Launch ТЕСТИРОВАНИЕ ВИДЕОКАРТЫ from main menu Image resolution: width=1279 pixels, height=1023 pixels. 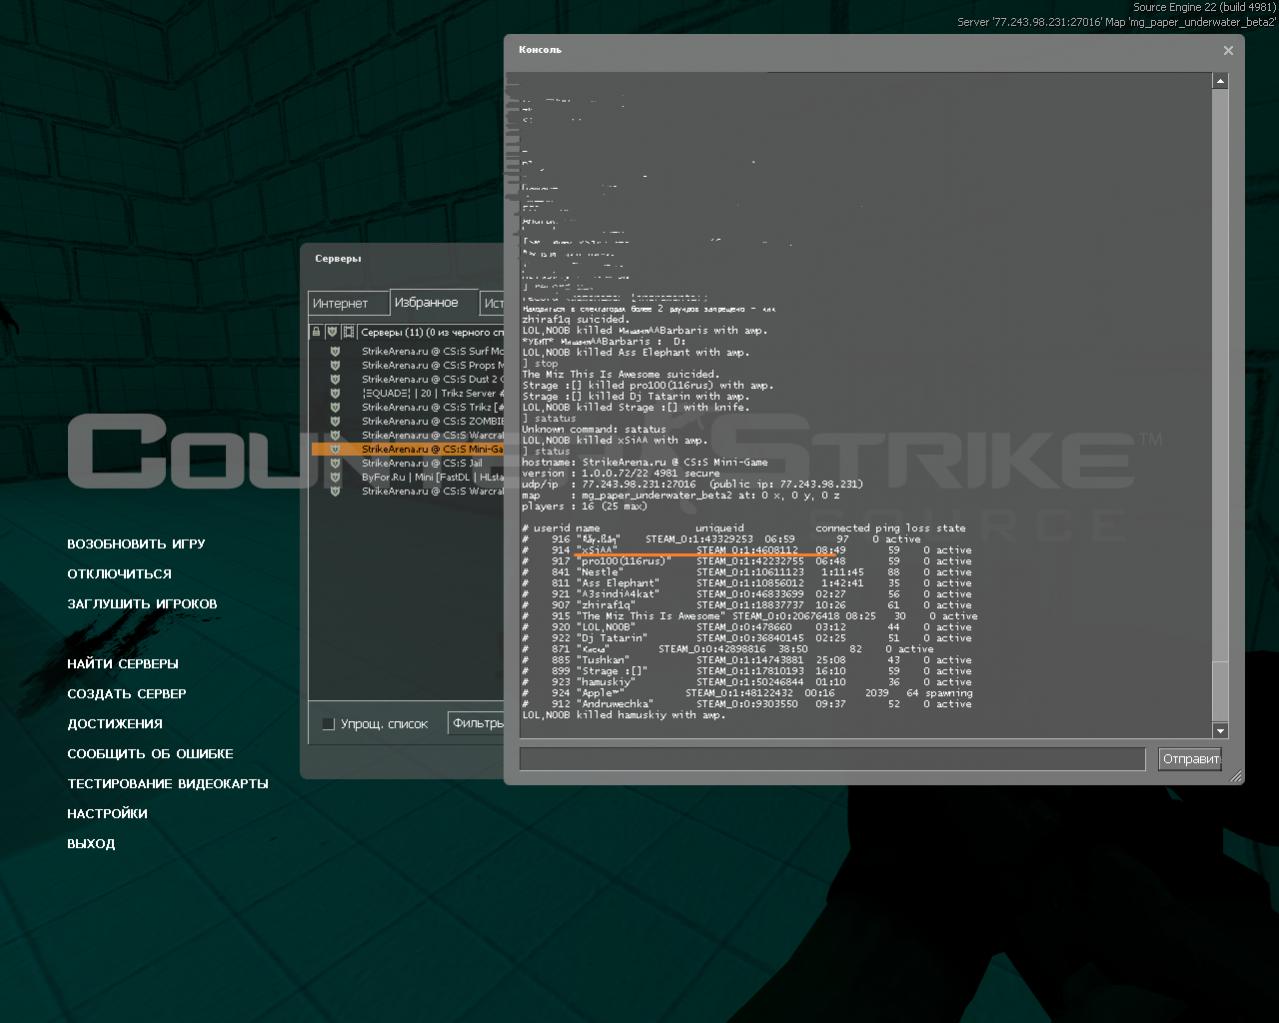[x=168, y=784]
